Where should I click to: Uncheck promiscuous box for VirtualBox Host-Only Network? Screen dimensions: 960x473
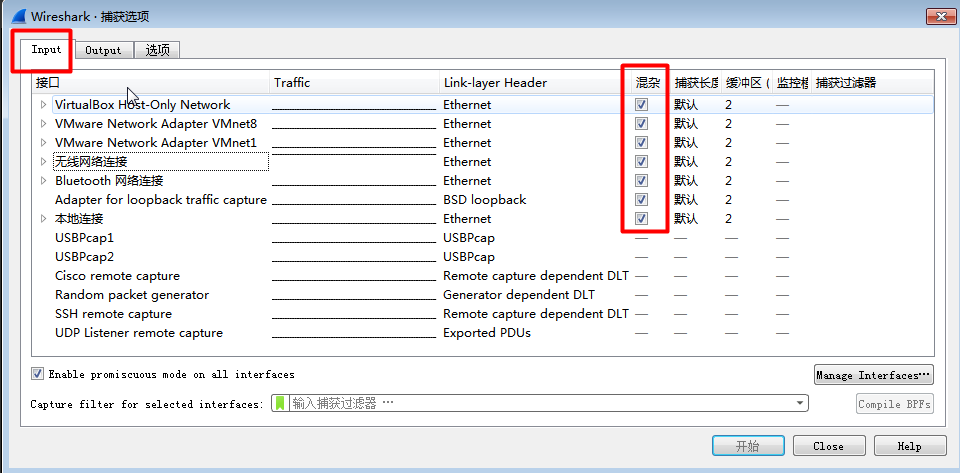[x=641, y=105]
